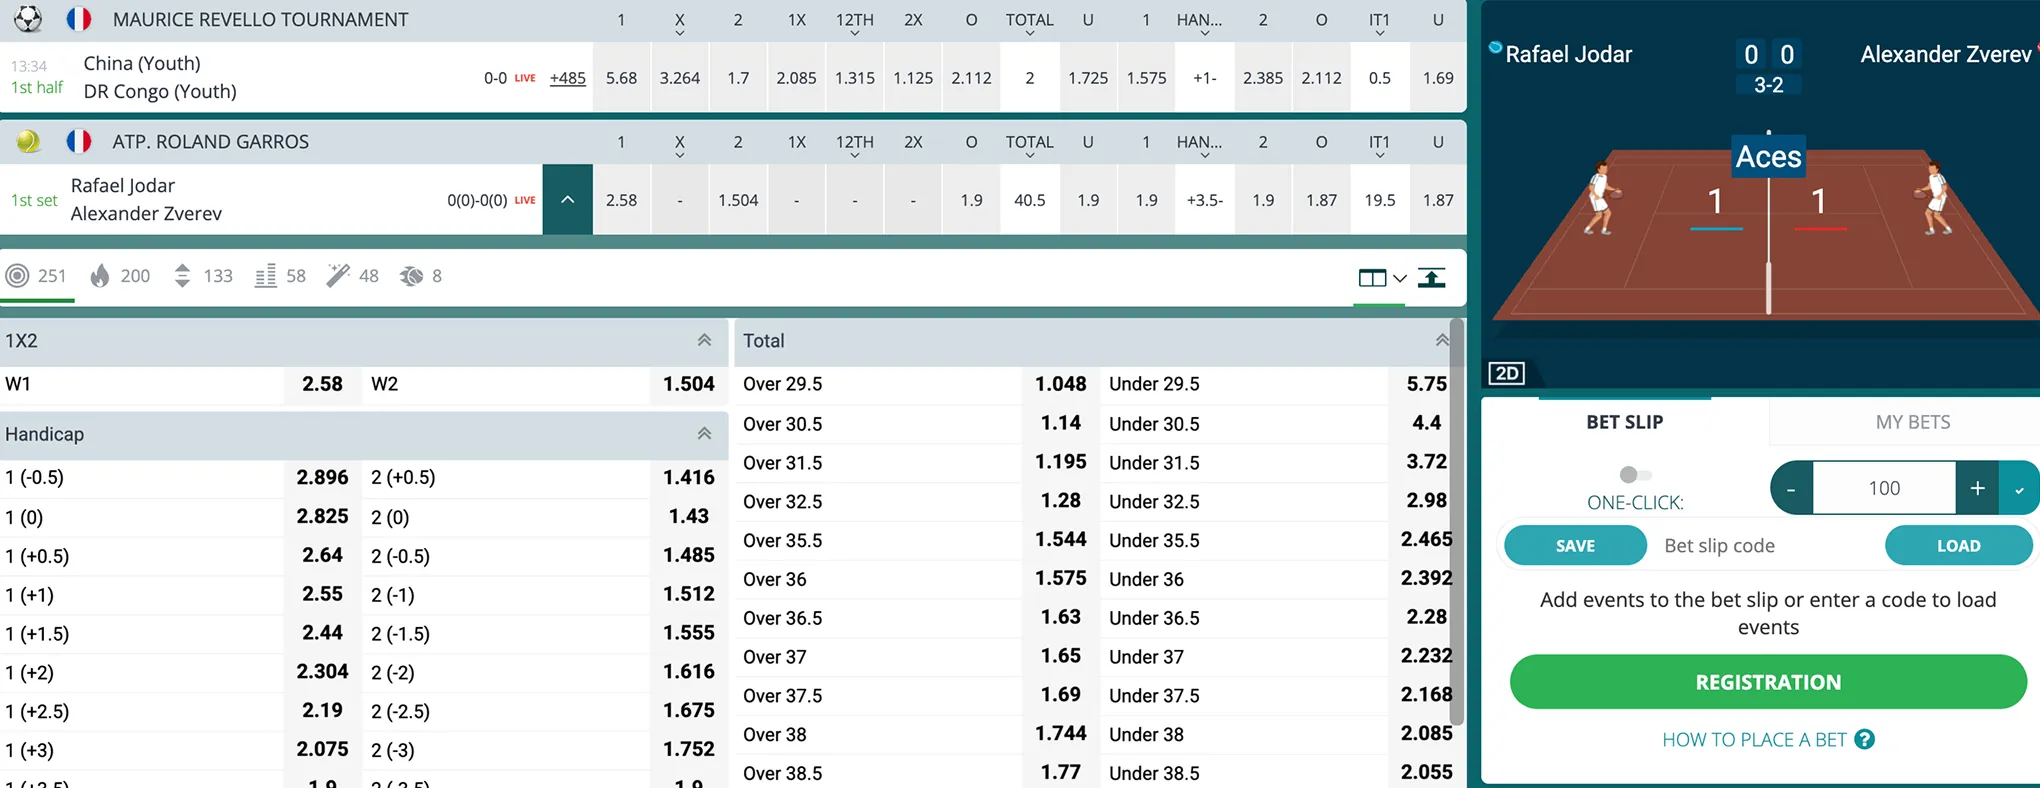
Task: Open the China (Youth) vs DR Congo match
Action: click(160, 77)
